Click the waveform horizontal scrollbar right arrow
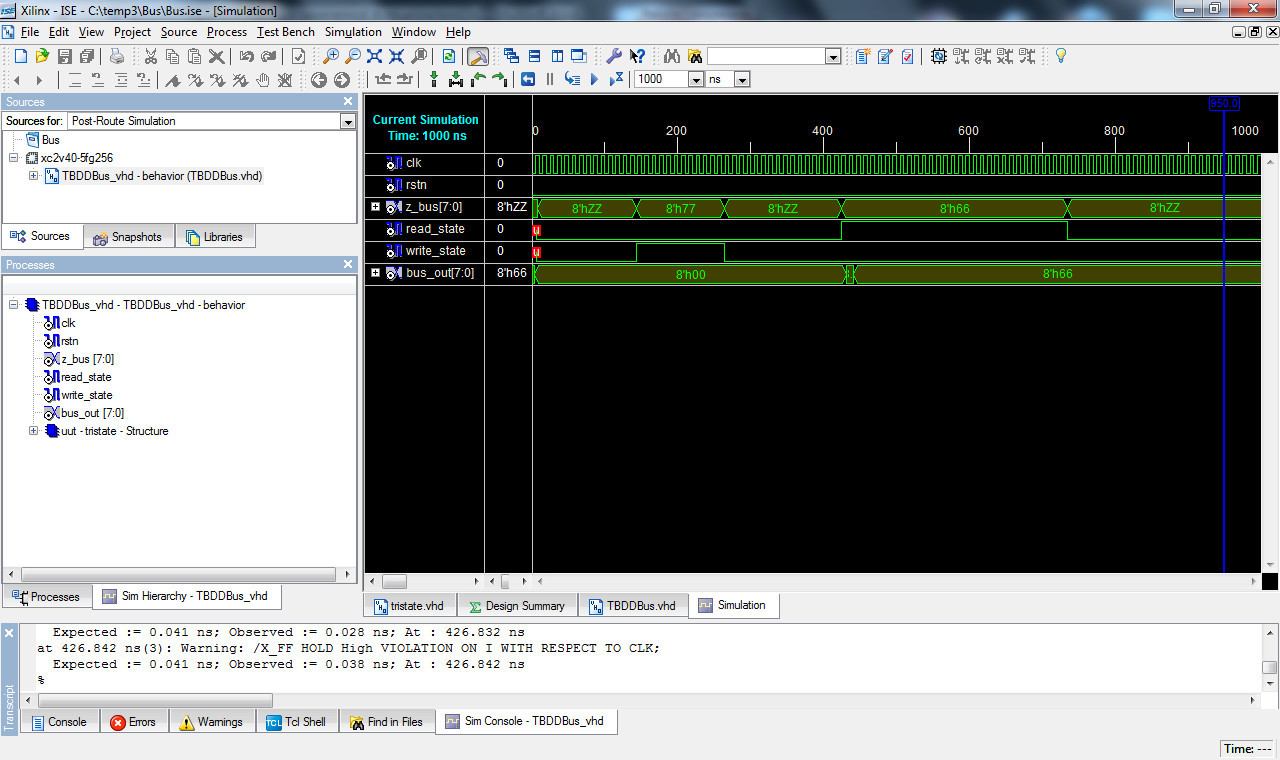Image resolution: width=1280 pixels, height=760 pixels. tap(1254, 581)
